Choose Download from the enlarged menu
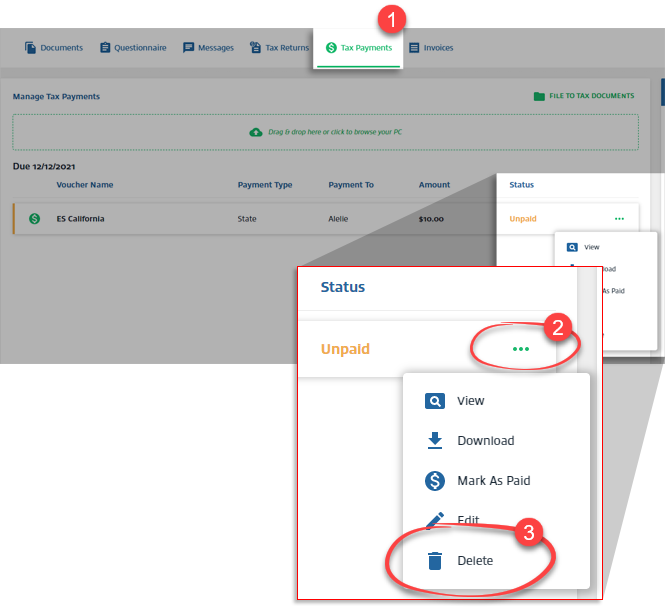This screenshot has width=665, height=610. click(486, 441)
